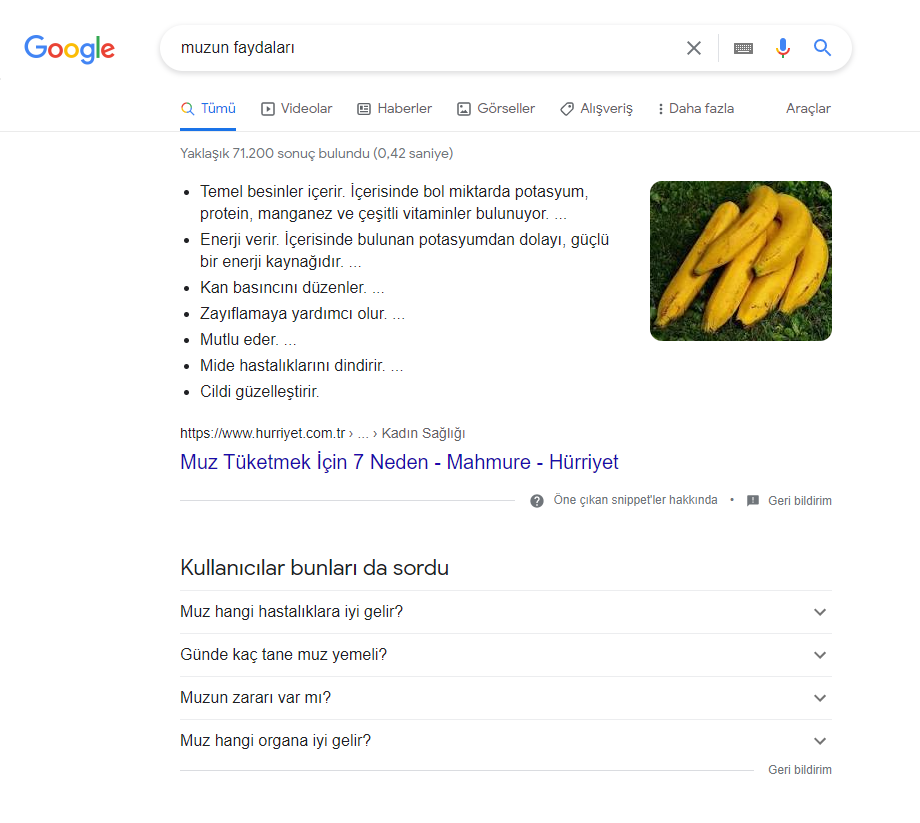Click the Google logo
920x823 pixels.
click(x=69, y=49)
